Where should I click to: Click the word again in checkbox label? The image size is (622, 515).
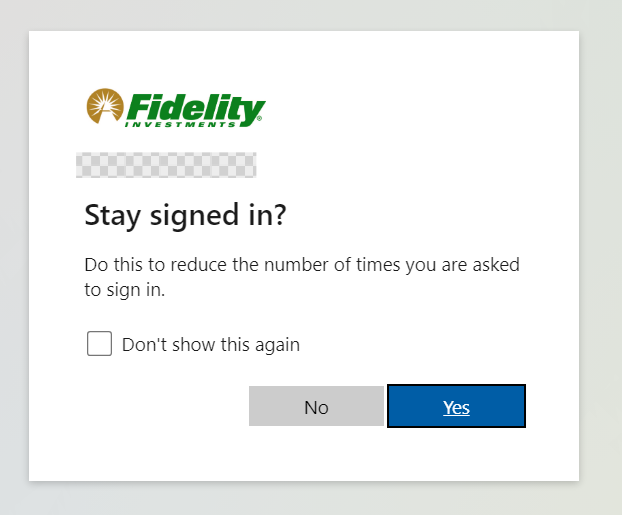[277, 346]
